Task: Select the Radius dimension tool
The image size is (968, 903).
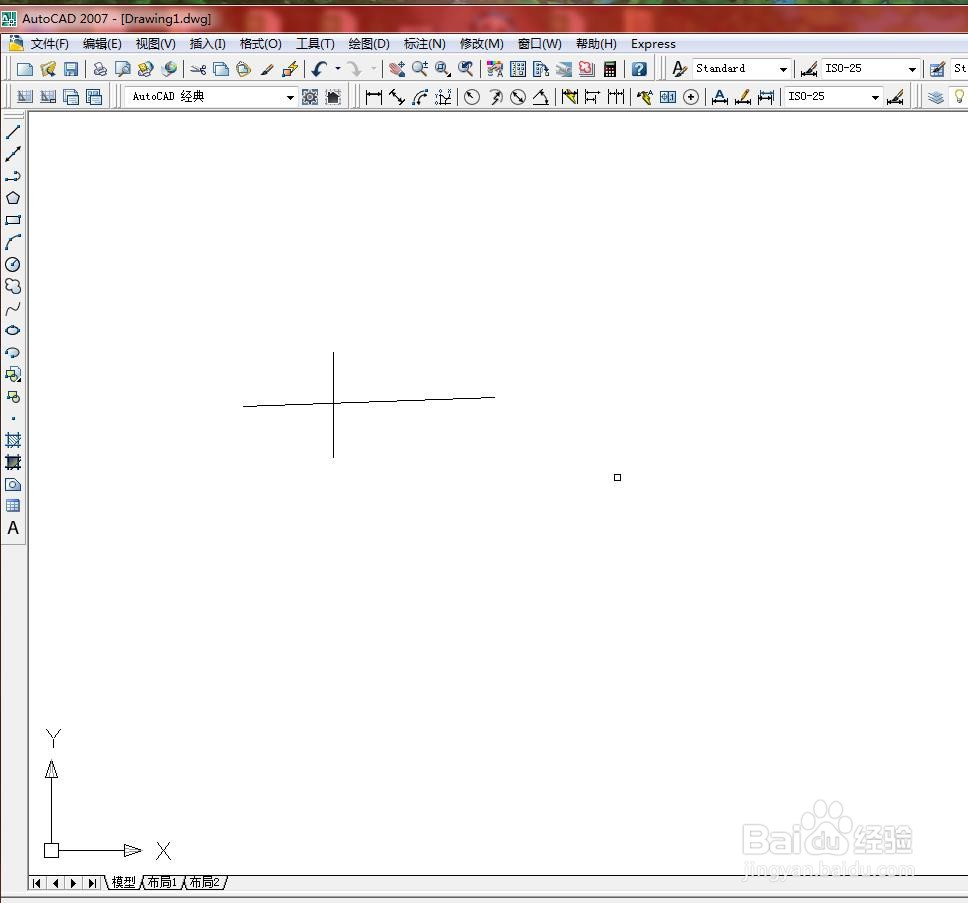Action: click(472, 97)
